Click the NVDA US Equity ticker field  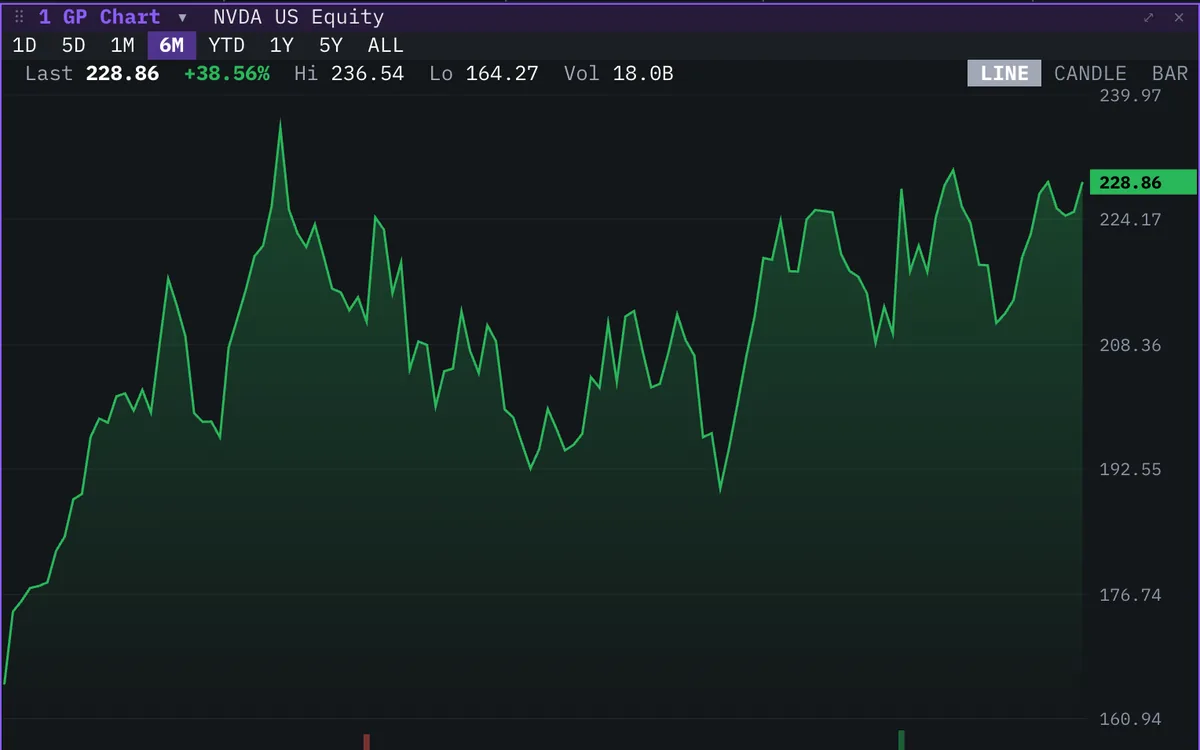(x=298, y=17)
